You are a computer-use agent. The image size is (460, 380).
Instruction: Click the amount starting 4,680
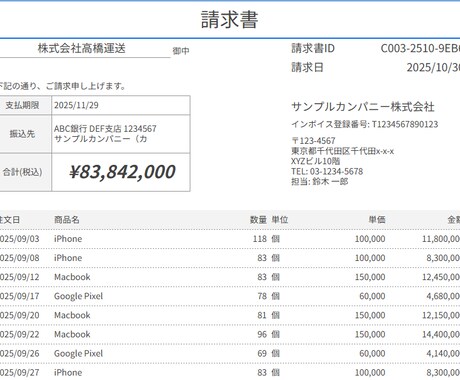443,296
